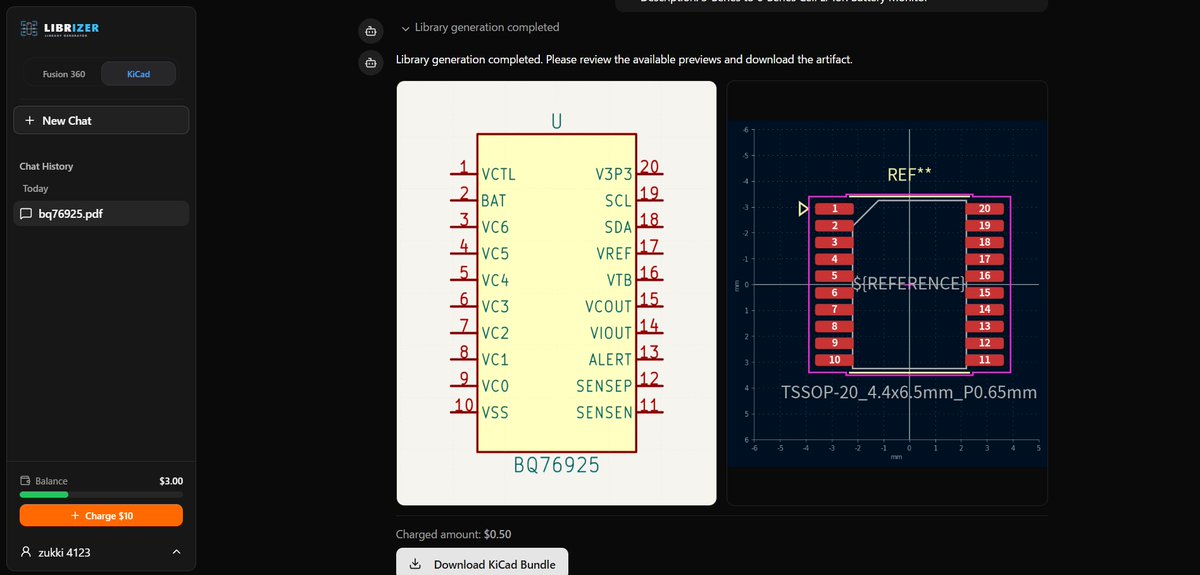Click the $3.00 balance amount
Image resolution: width=1200 pixels, height=575 pixels.
[x=171, y=481]
